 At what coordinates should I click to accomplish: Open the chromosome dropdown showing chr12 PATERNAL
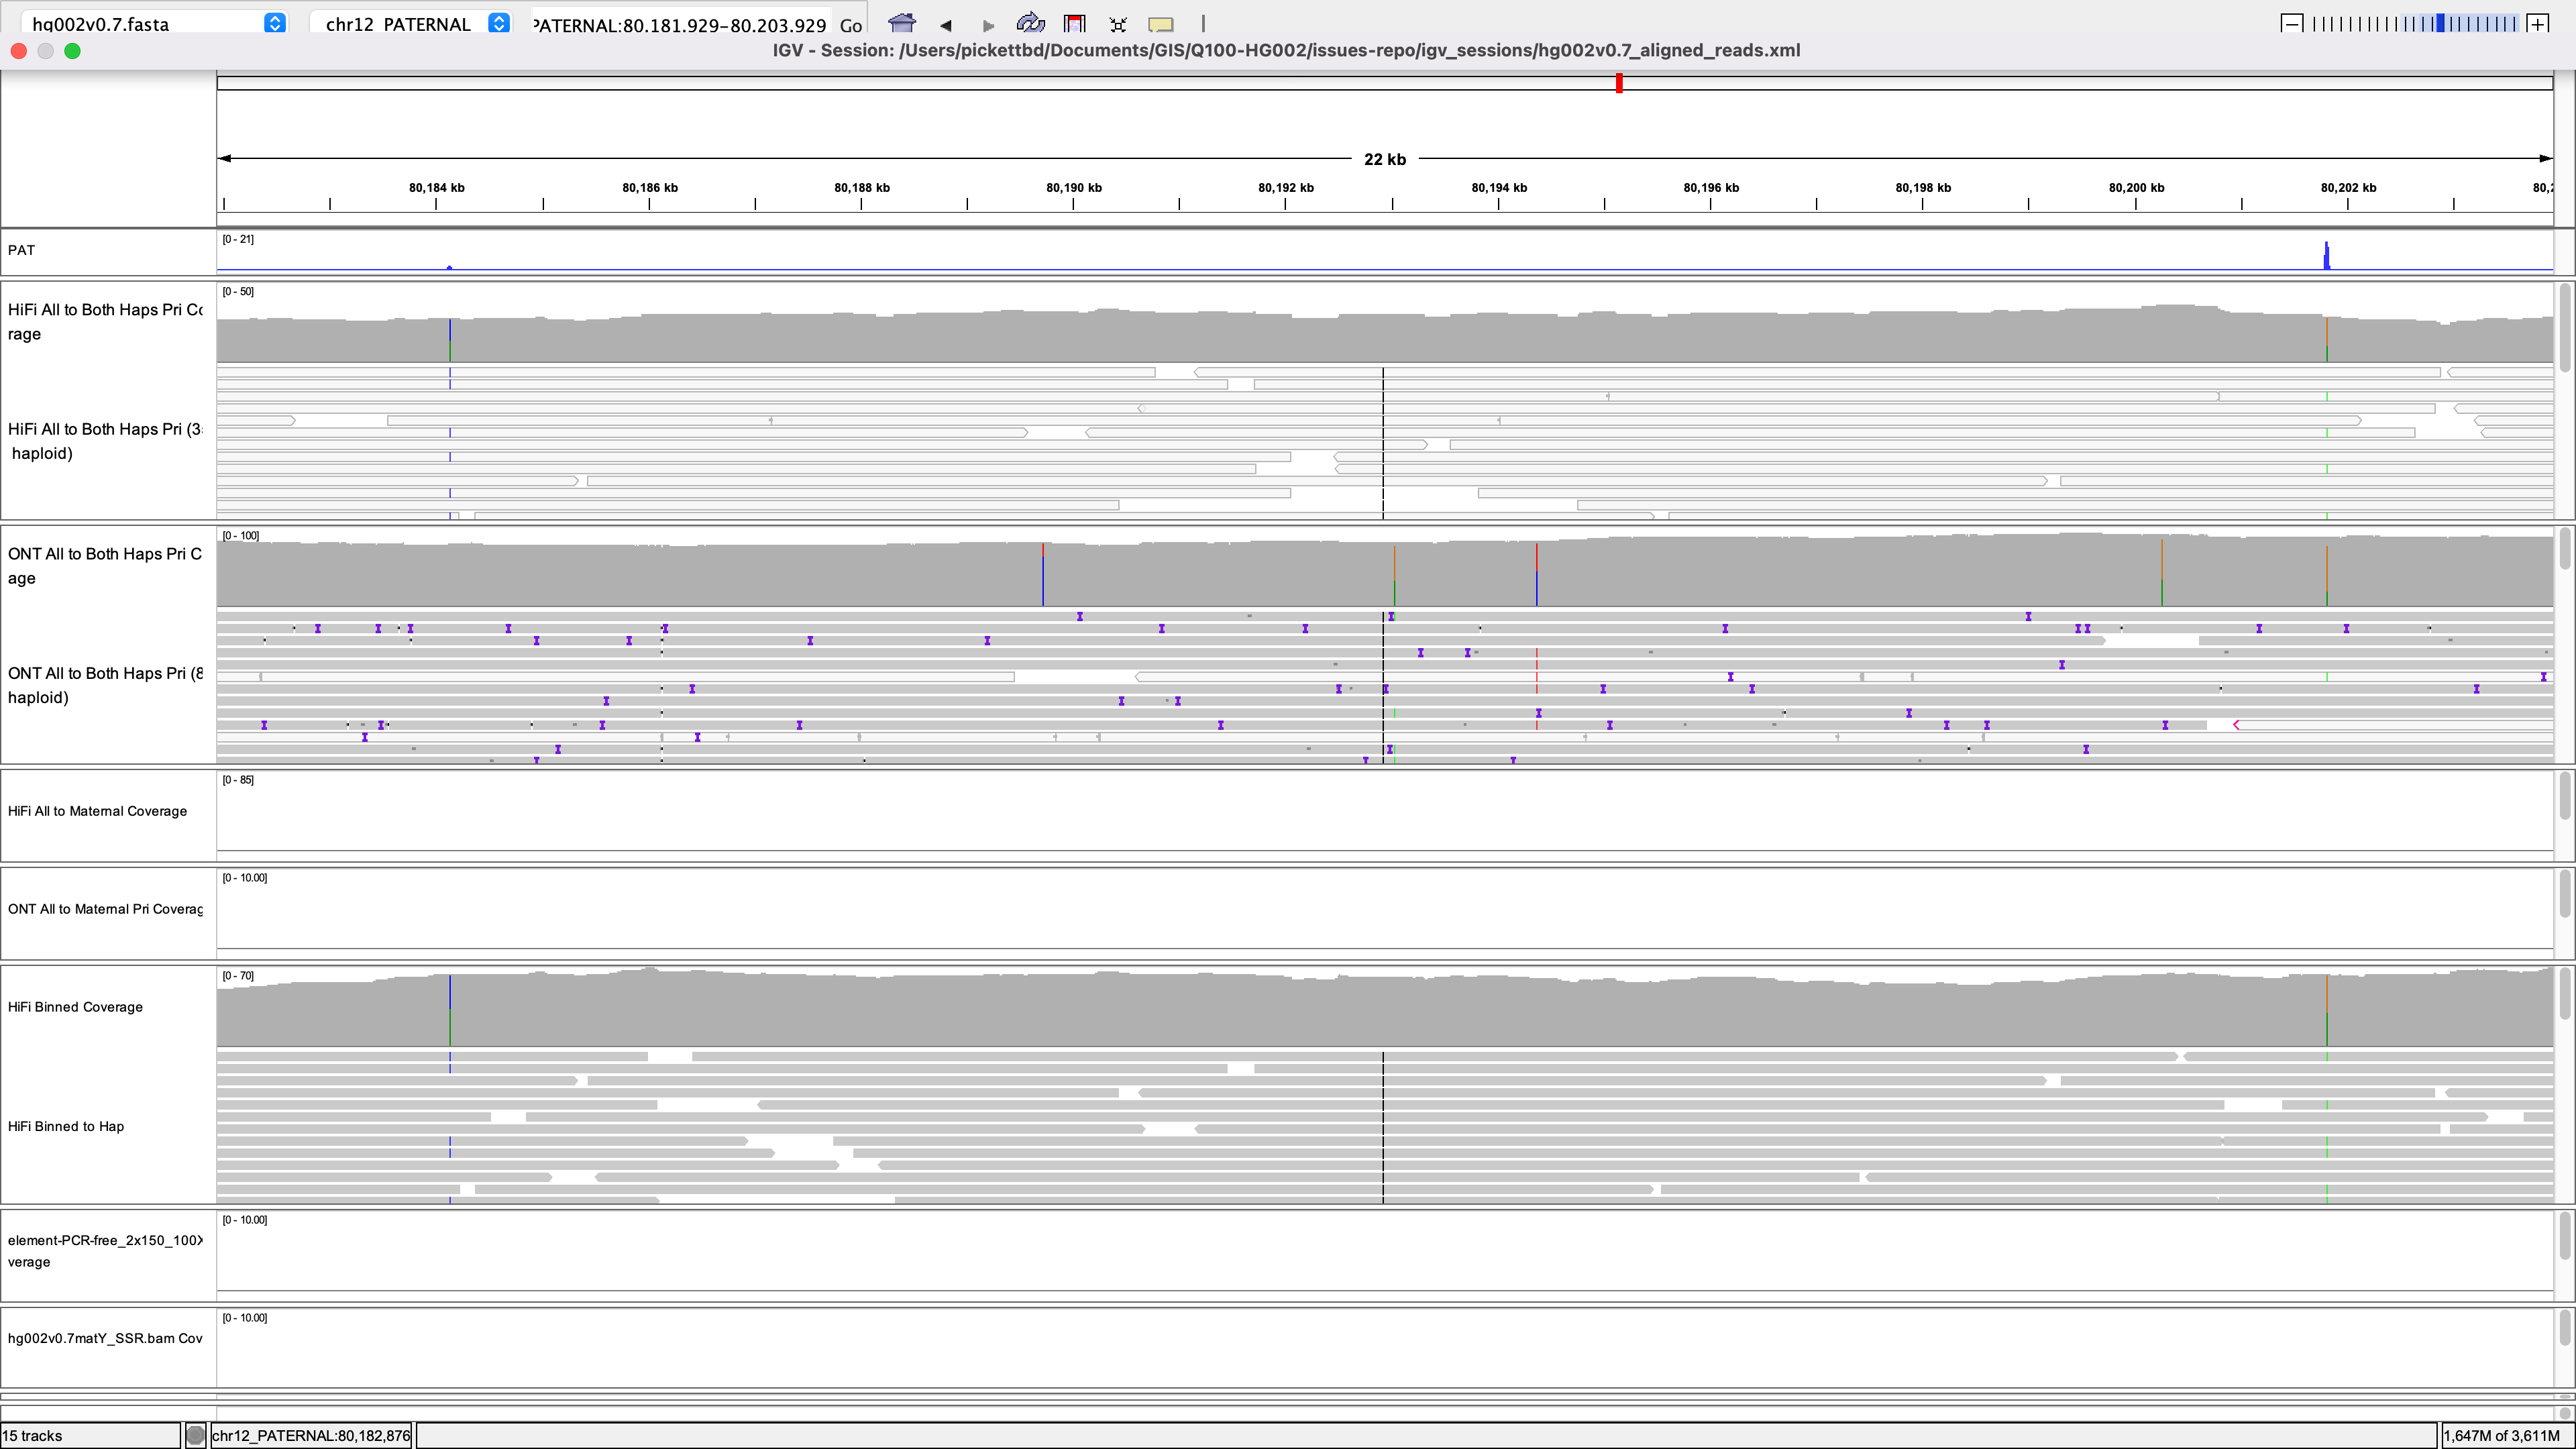pos(497,23)
